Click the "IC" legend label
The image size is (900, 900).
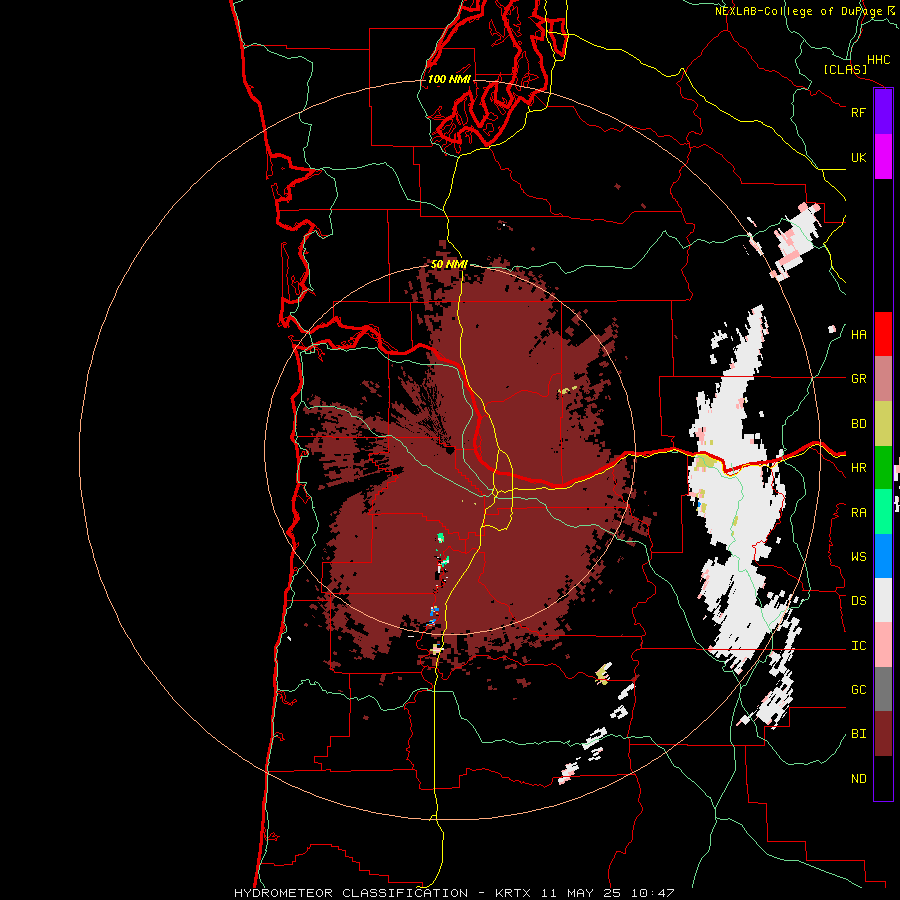pyautogui.click(x=858, y=646)
